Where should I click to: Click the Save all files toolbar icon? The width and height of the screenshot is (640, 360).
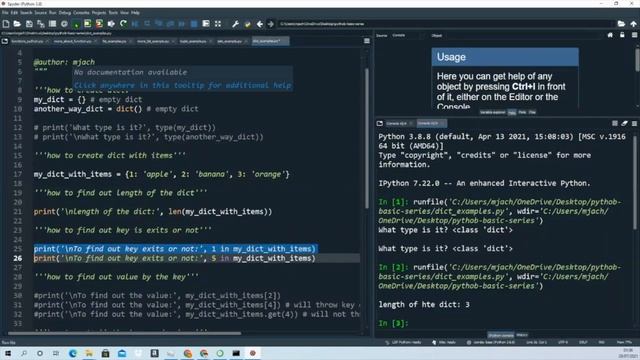tap(40, 24)
